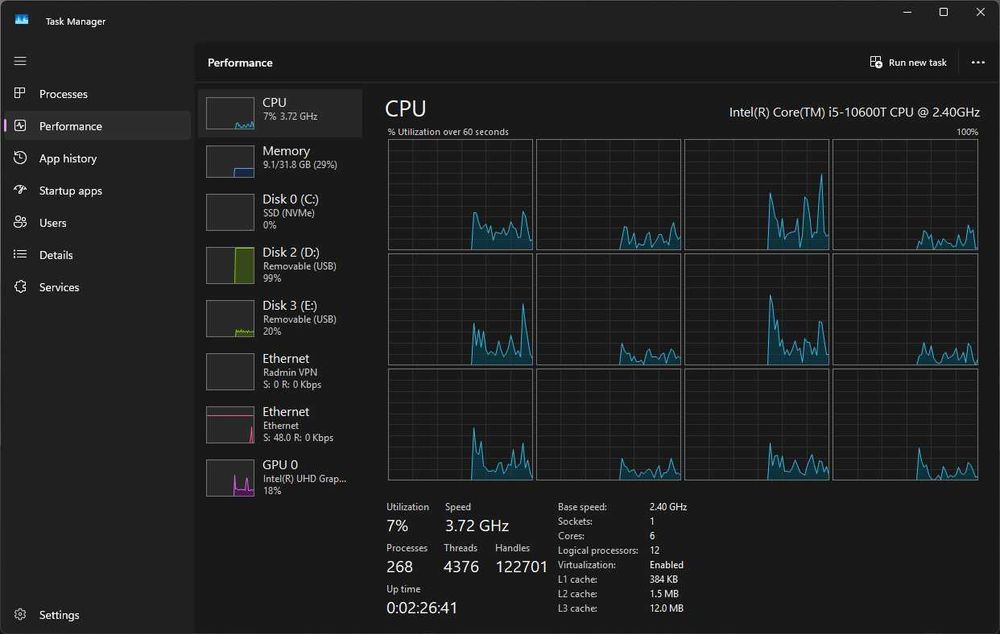Viewport: 1000px width, 634px height.
Task: Select the Radmin VPN Ethernet graph thumbnail
Action: pyautogui.click(x=230, y=372)
